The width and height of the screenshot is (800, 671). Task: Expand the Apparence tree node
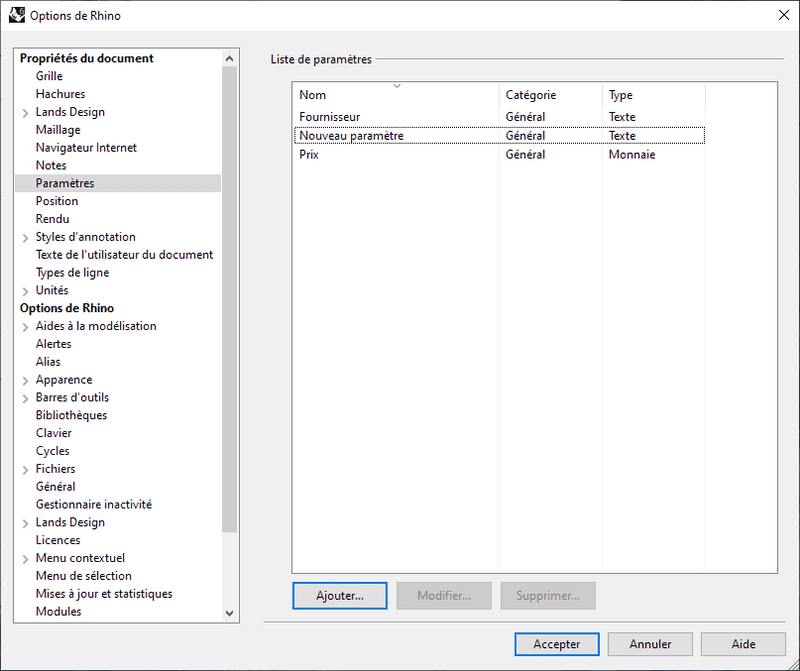25,380
